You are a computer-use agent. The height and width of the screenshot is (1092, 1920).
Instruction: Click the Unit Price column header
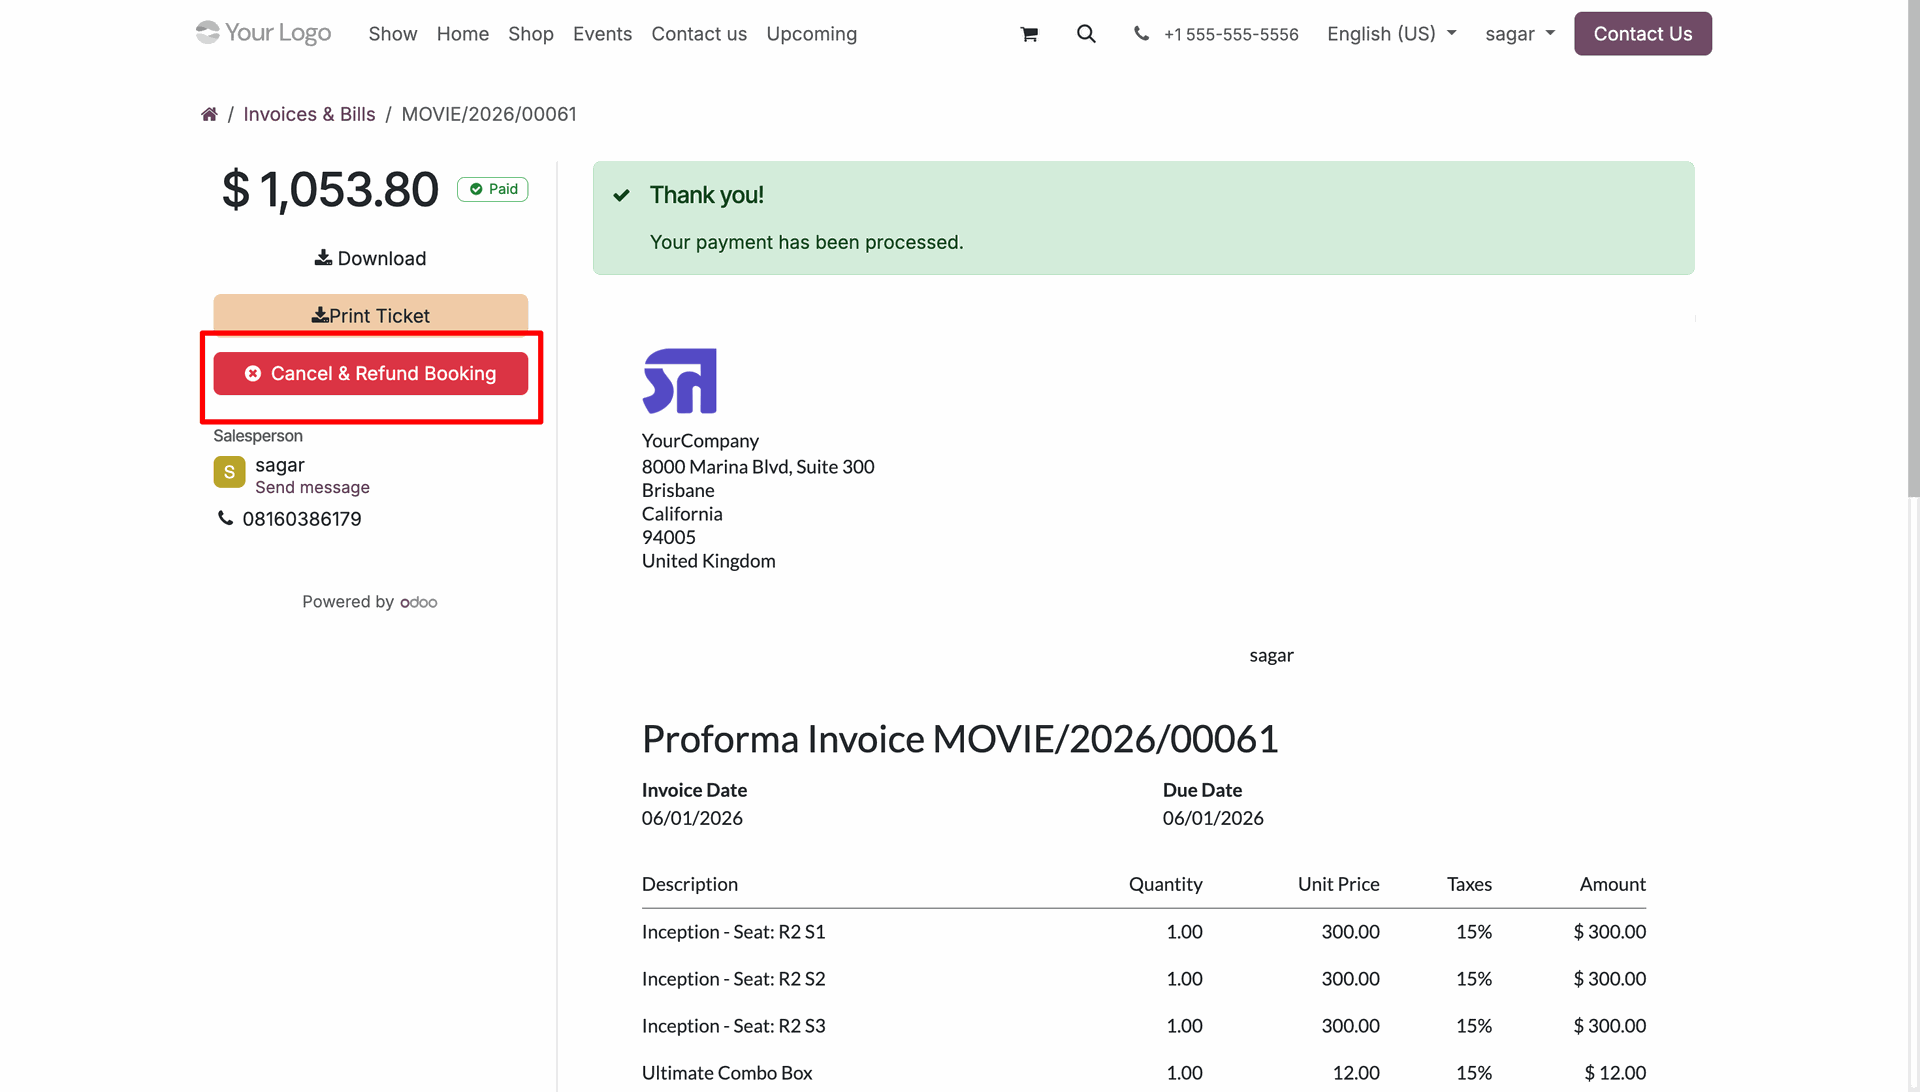coord(1338,885)
